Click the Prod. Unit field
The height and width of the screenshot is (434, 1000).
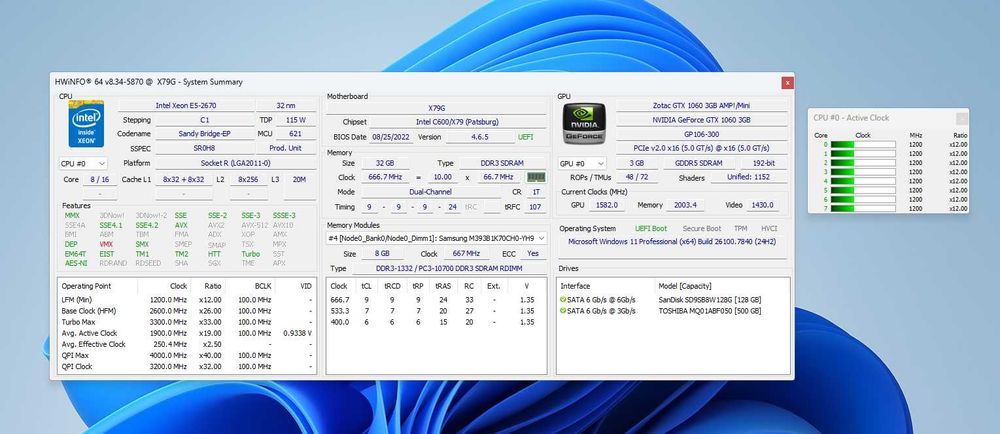[x=286, y=148]
